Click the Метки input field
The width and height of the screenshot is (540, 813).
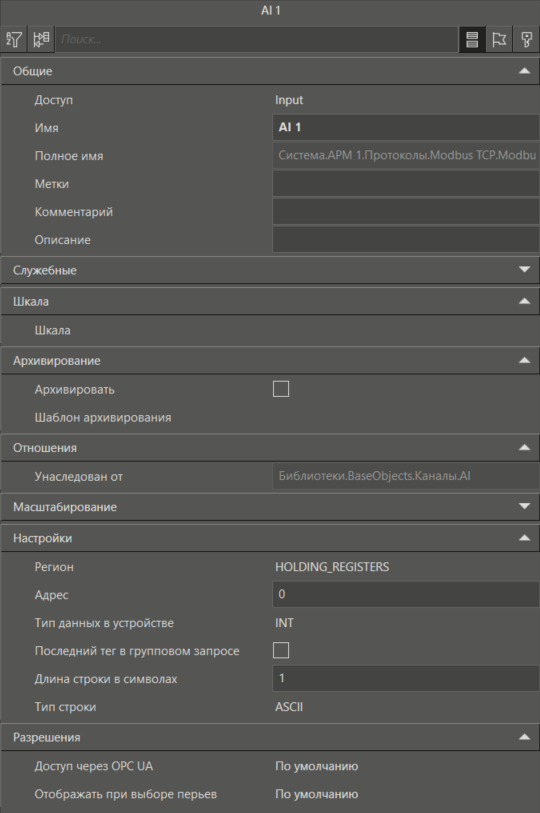[x=406, y=184]
